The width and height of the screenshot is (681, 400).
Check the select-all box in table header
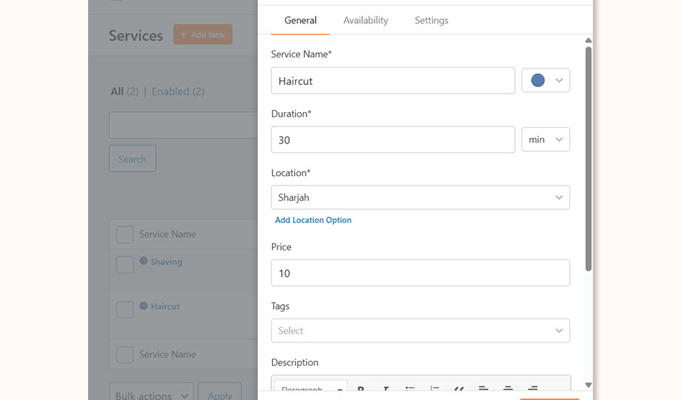click(125, 235)
